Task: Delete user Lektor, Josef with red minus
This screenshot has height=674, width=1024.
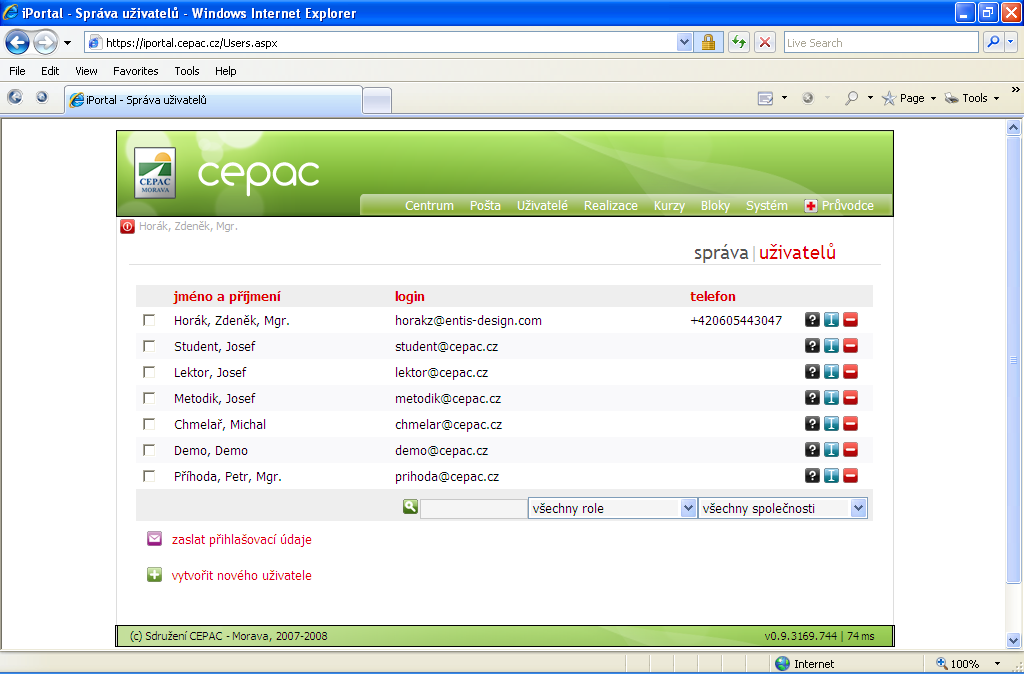Action: pyautogui.click(x=850, y=372)
